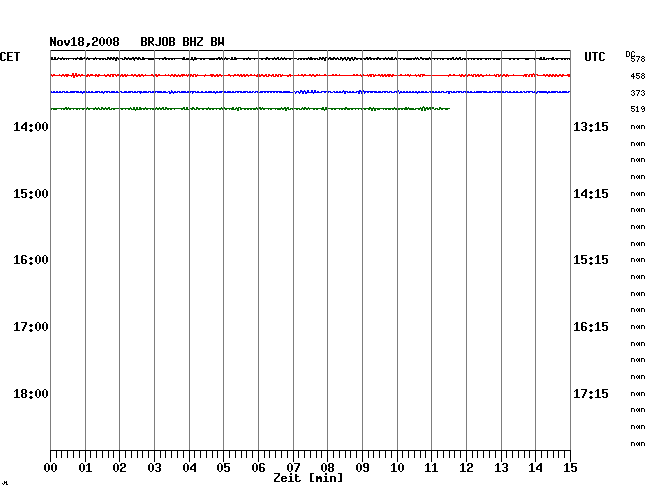
Task: Click the 17:00 CET time label
Action: (x=31, y=327)
